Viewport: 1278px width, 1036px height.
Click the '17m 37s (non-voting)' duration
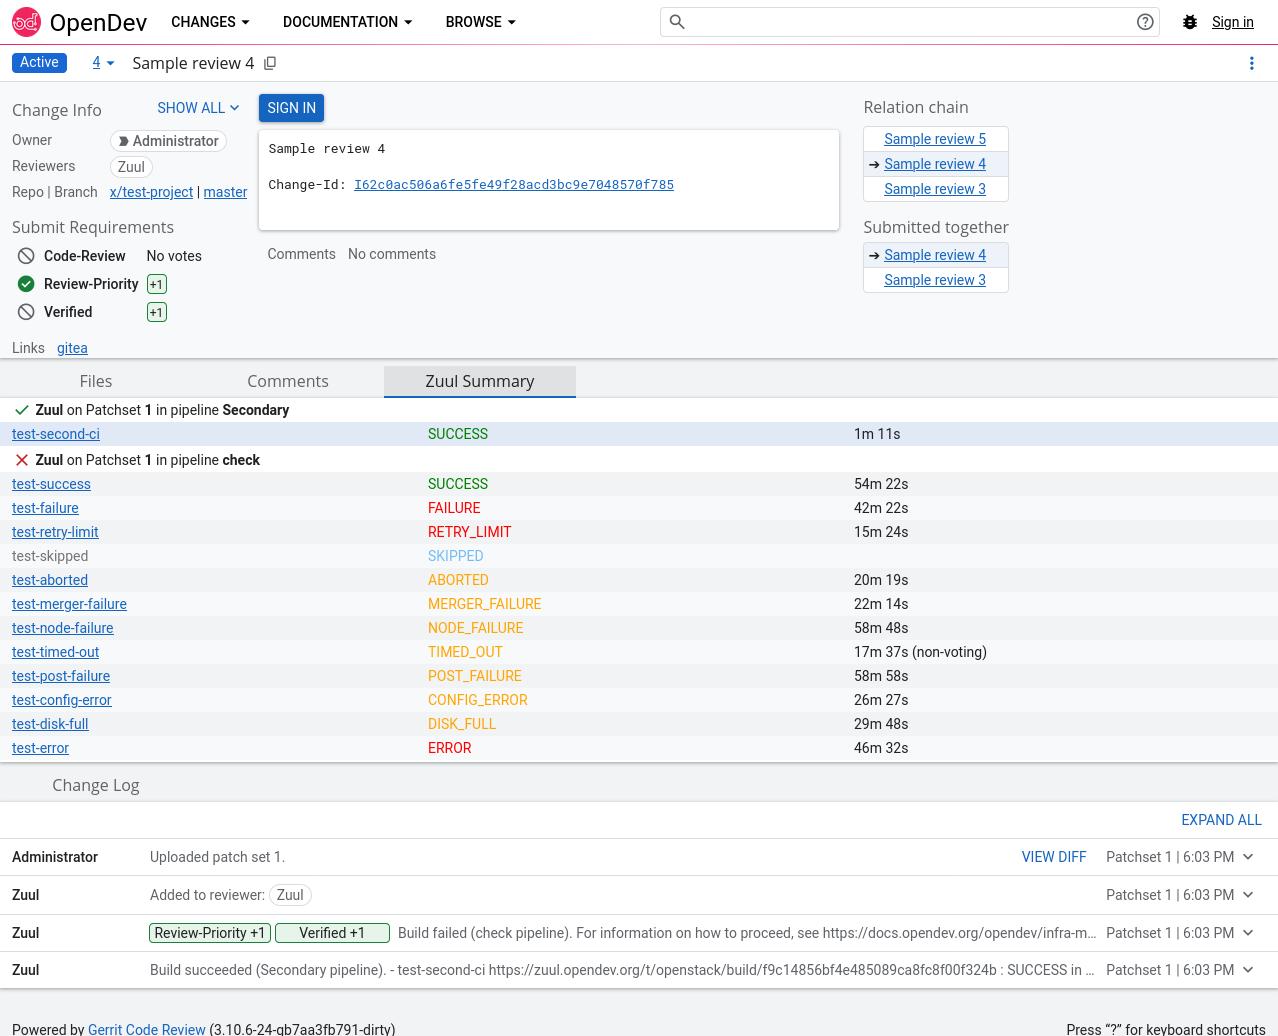[x=920, y=652]
